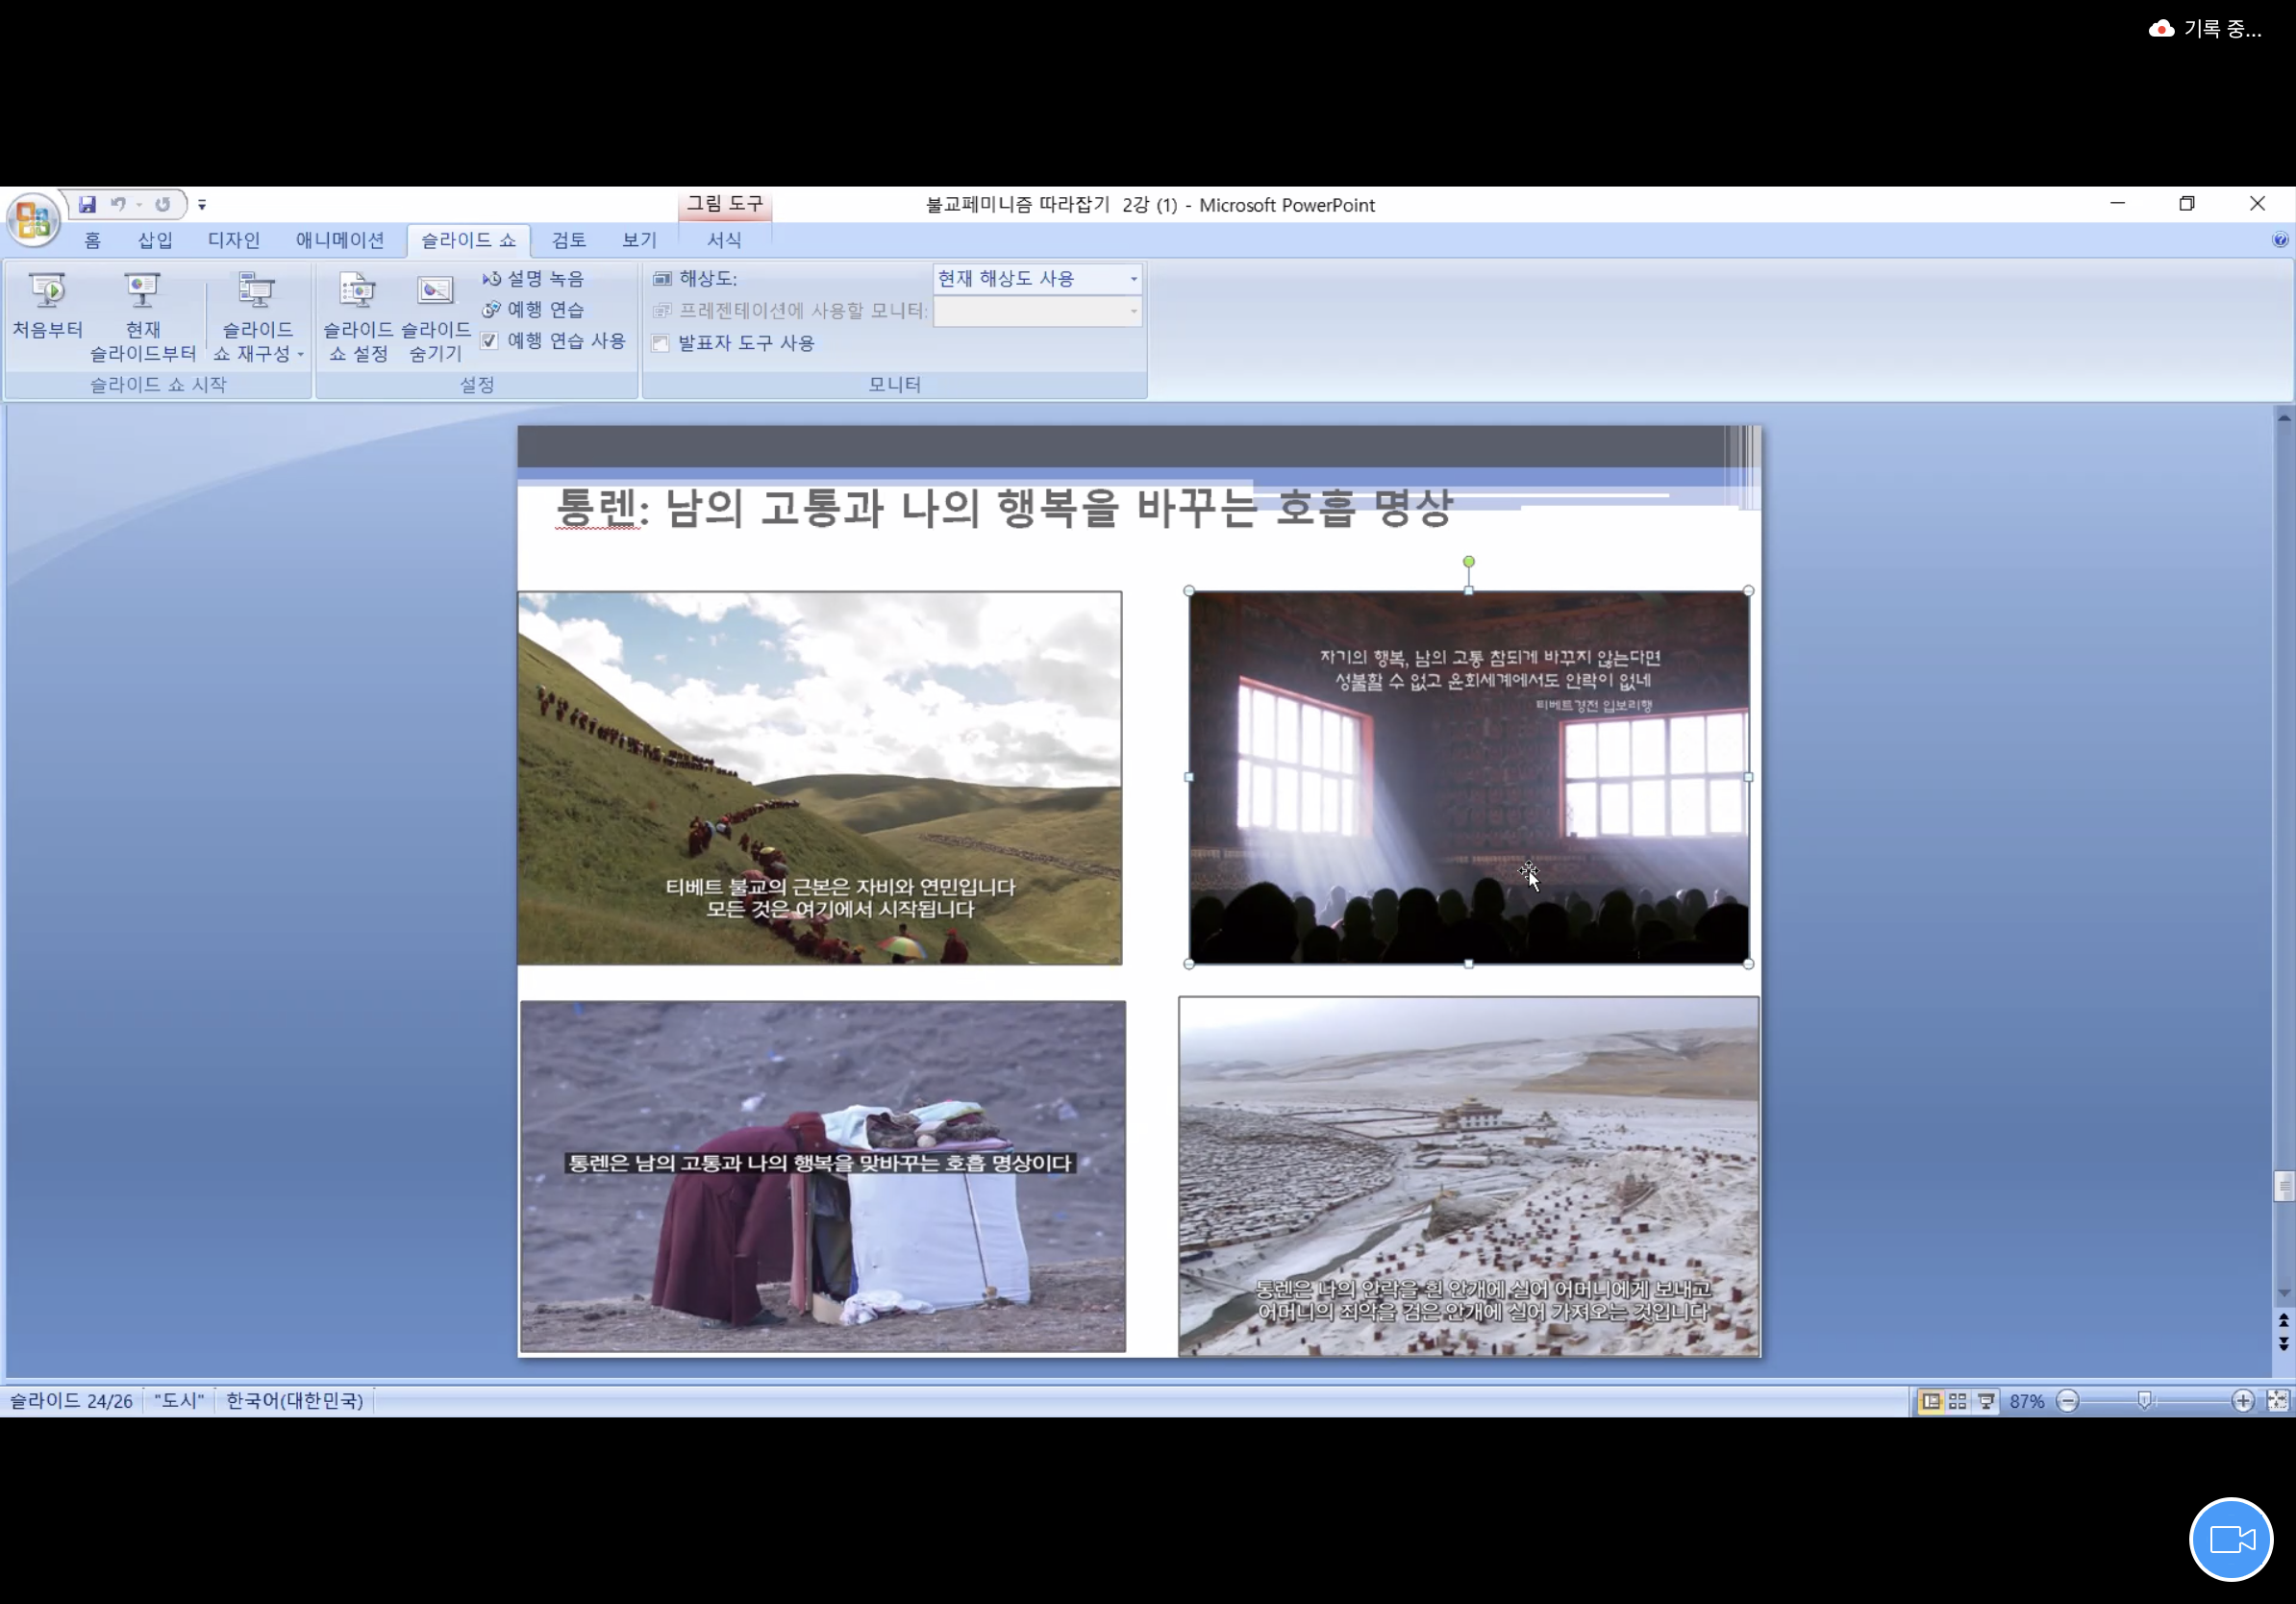This screenshot has width=2296, height=1604.
Task: Click the Office button logo
Action: point(33,219)
